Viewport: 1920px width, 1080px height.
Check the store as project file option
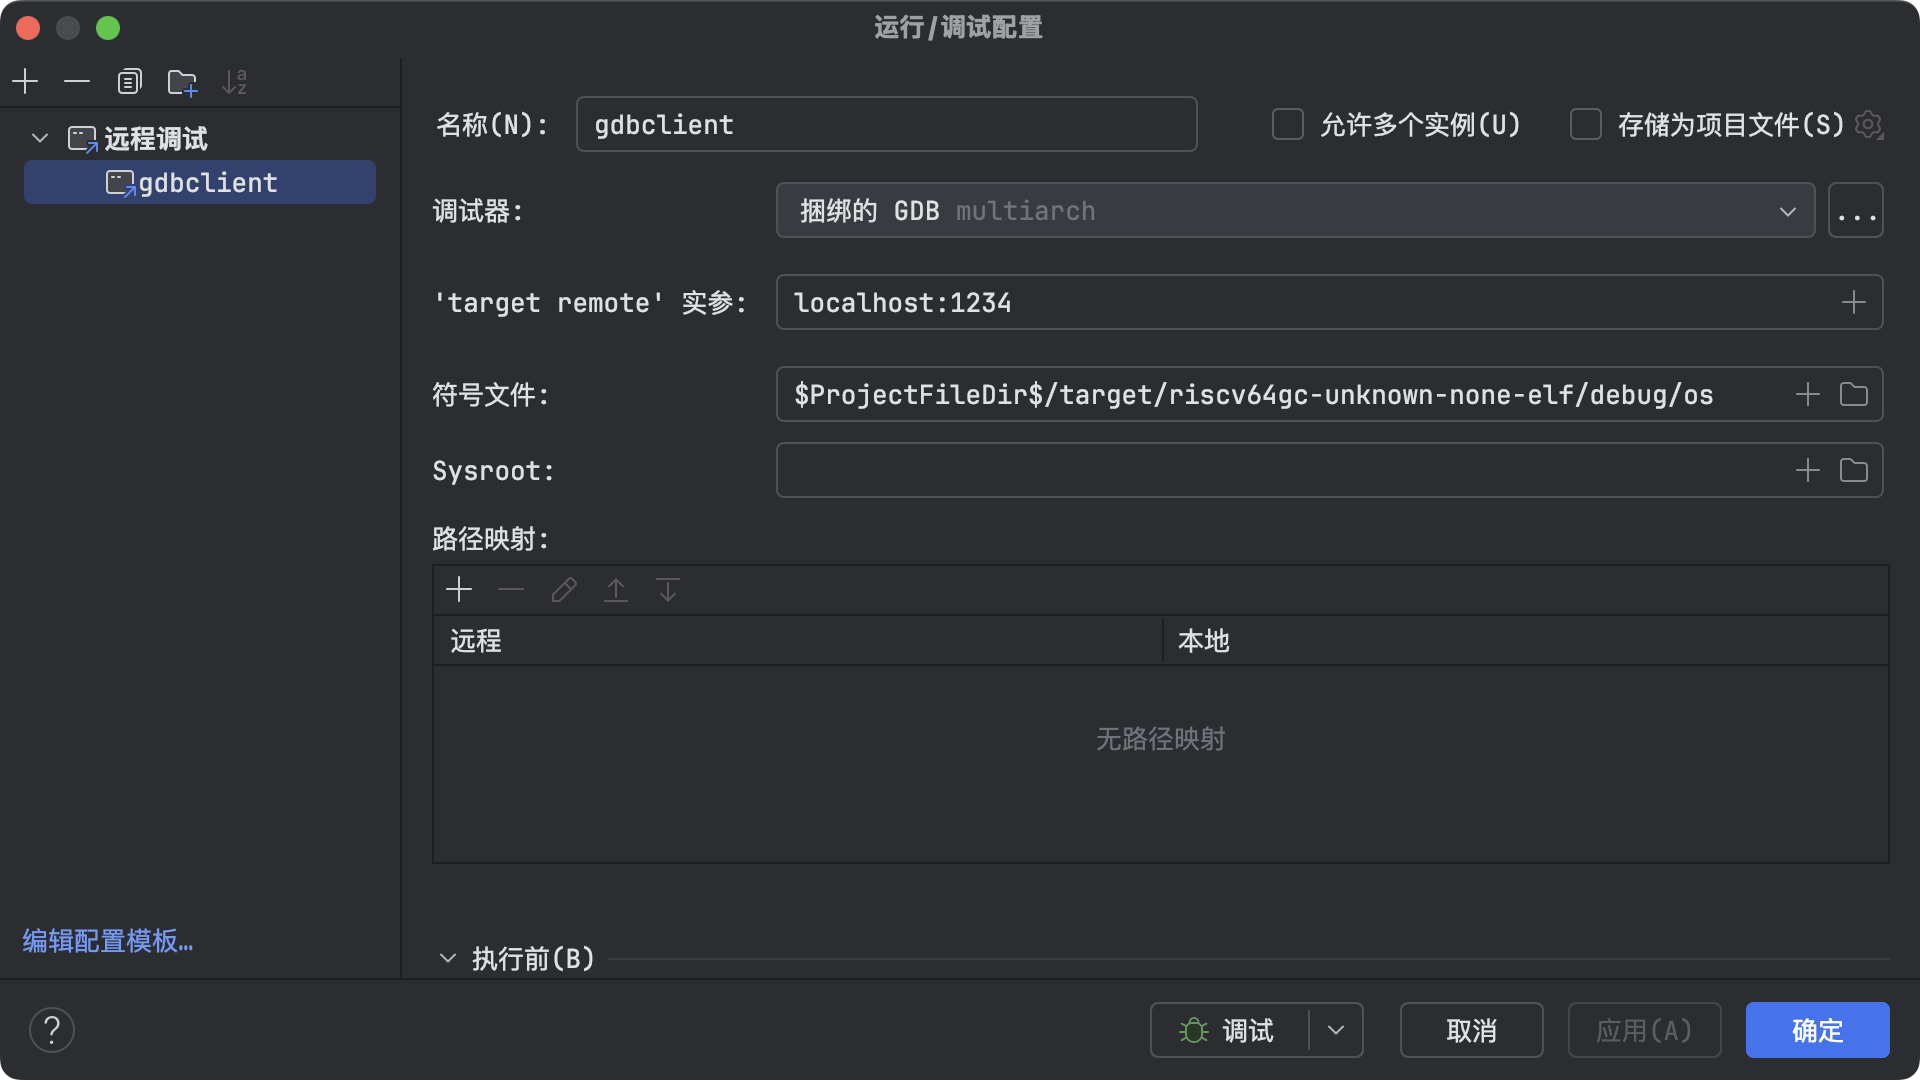tap(1586, 125)
